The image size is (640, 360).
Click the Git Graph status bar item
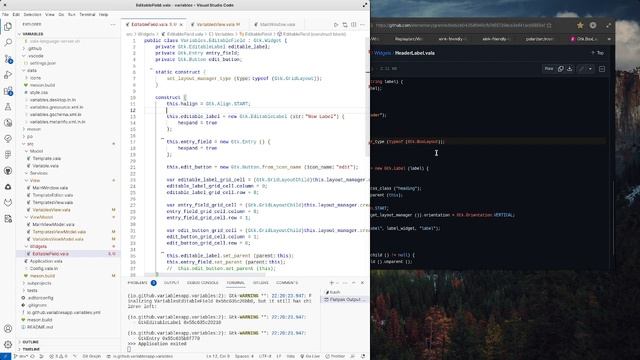coord(91,356)
